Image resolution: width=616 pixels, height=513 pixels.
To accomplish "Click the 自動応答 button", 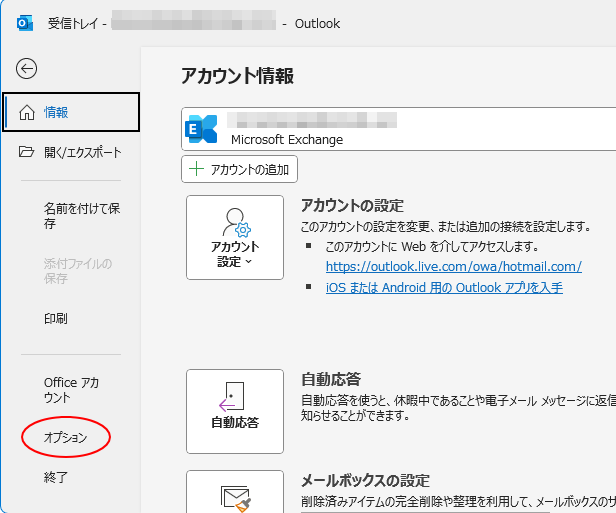I will [235, 411].
